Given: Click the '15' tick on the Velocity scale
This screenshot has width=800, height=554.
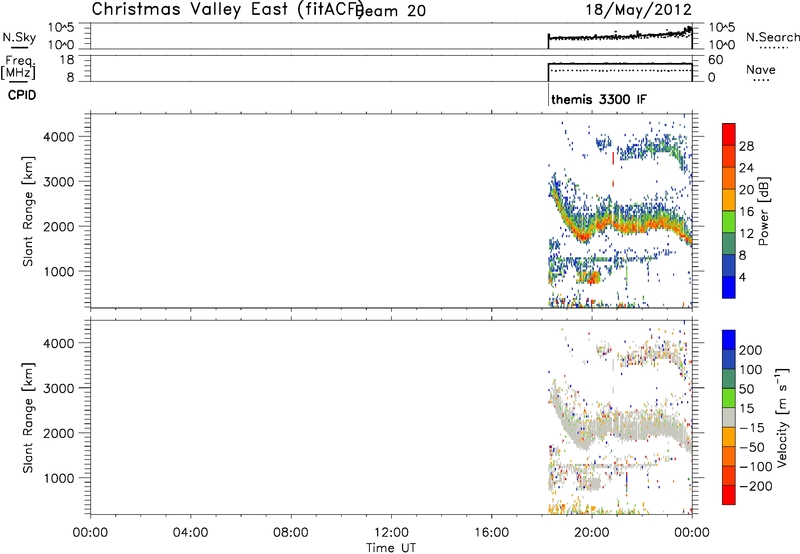Looking at the screenshot, I should [745, 408].
